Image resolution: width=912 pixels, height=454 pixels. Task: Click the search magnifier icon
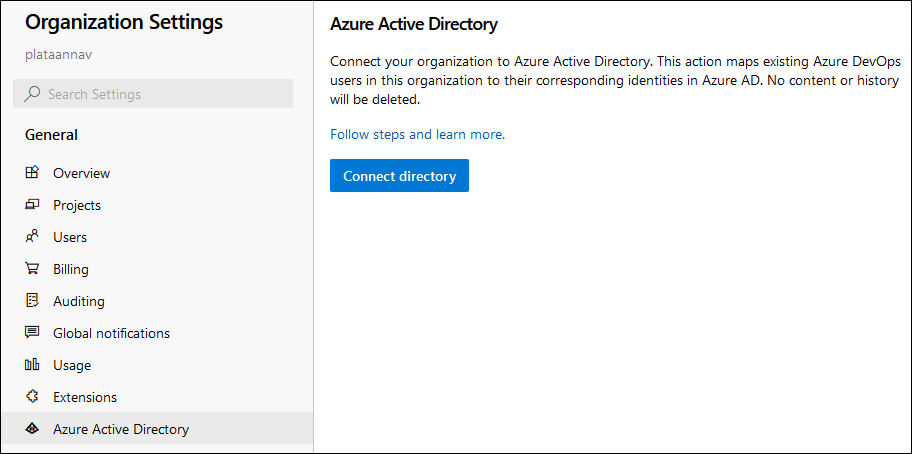coord(32,94)
